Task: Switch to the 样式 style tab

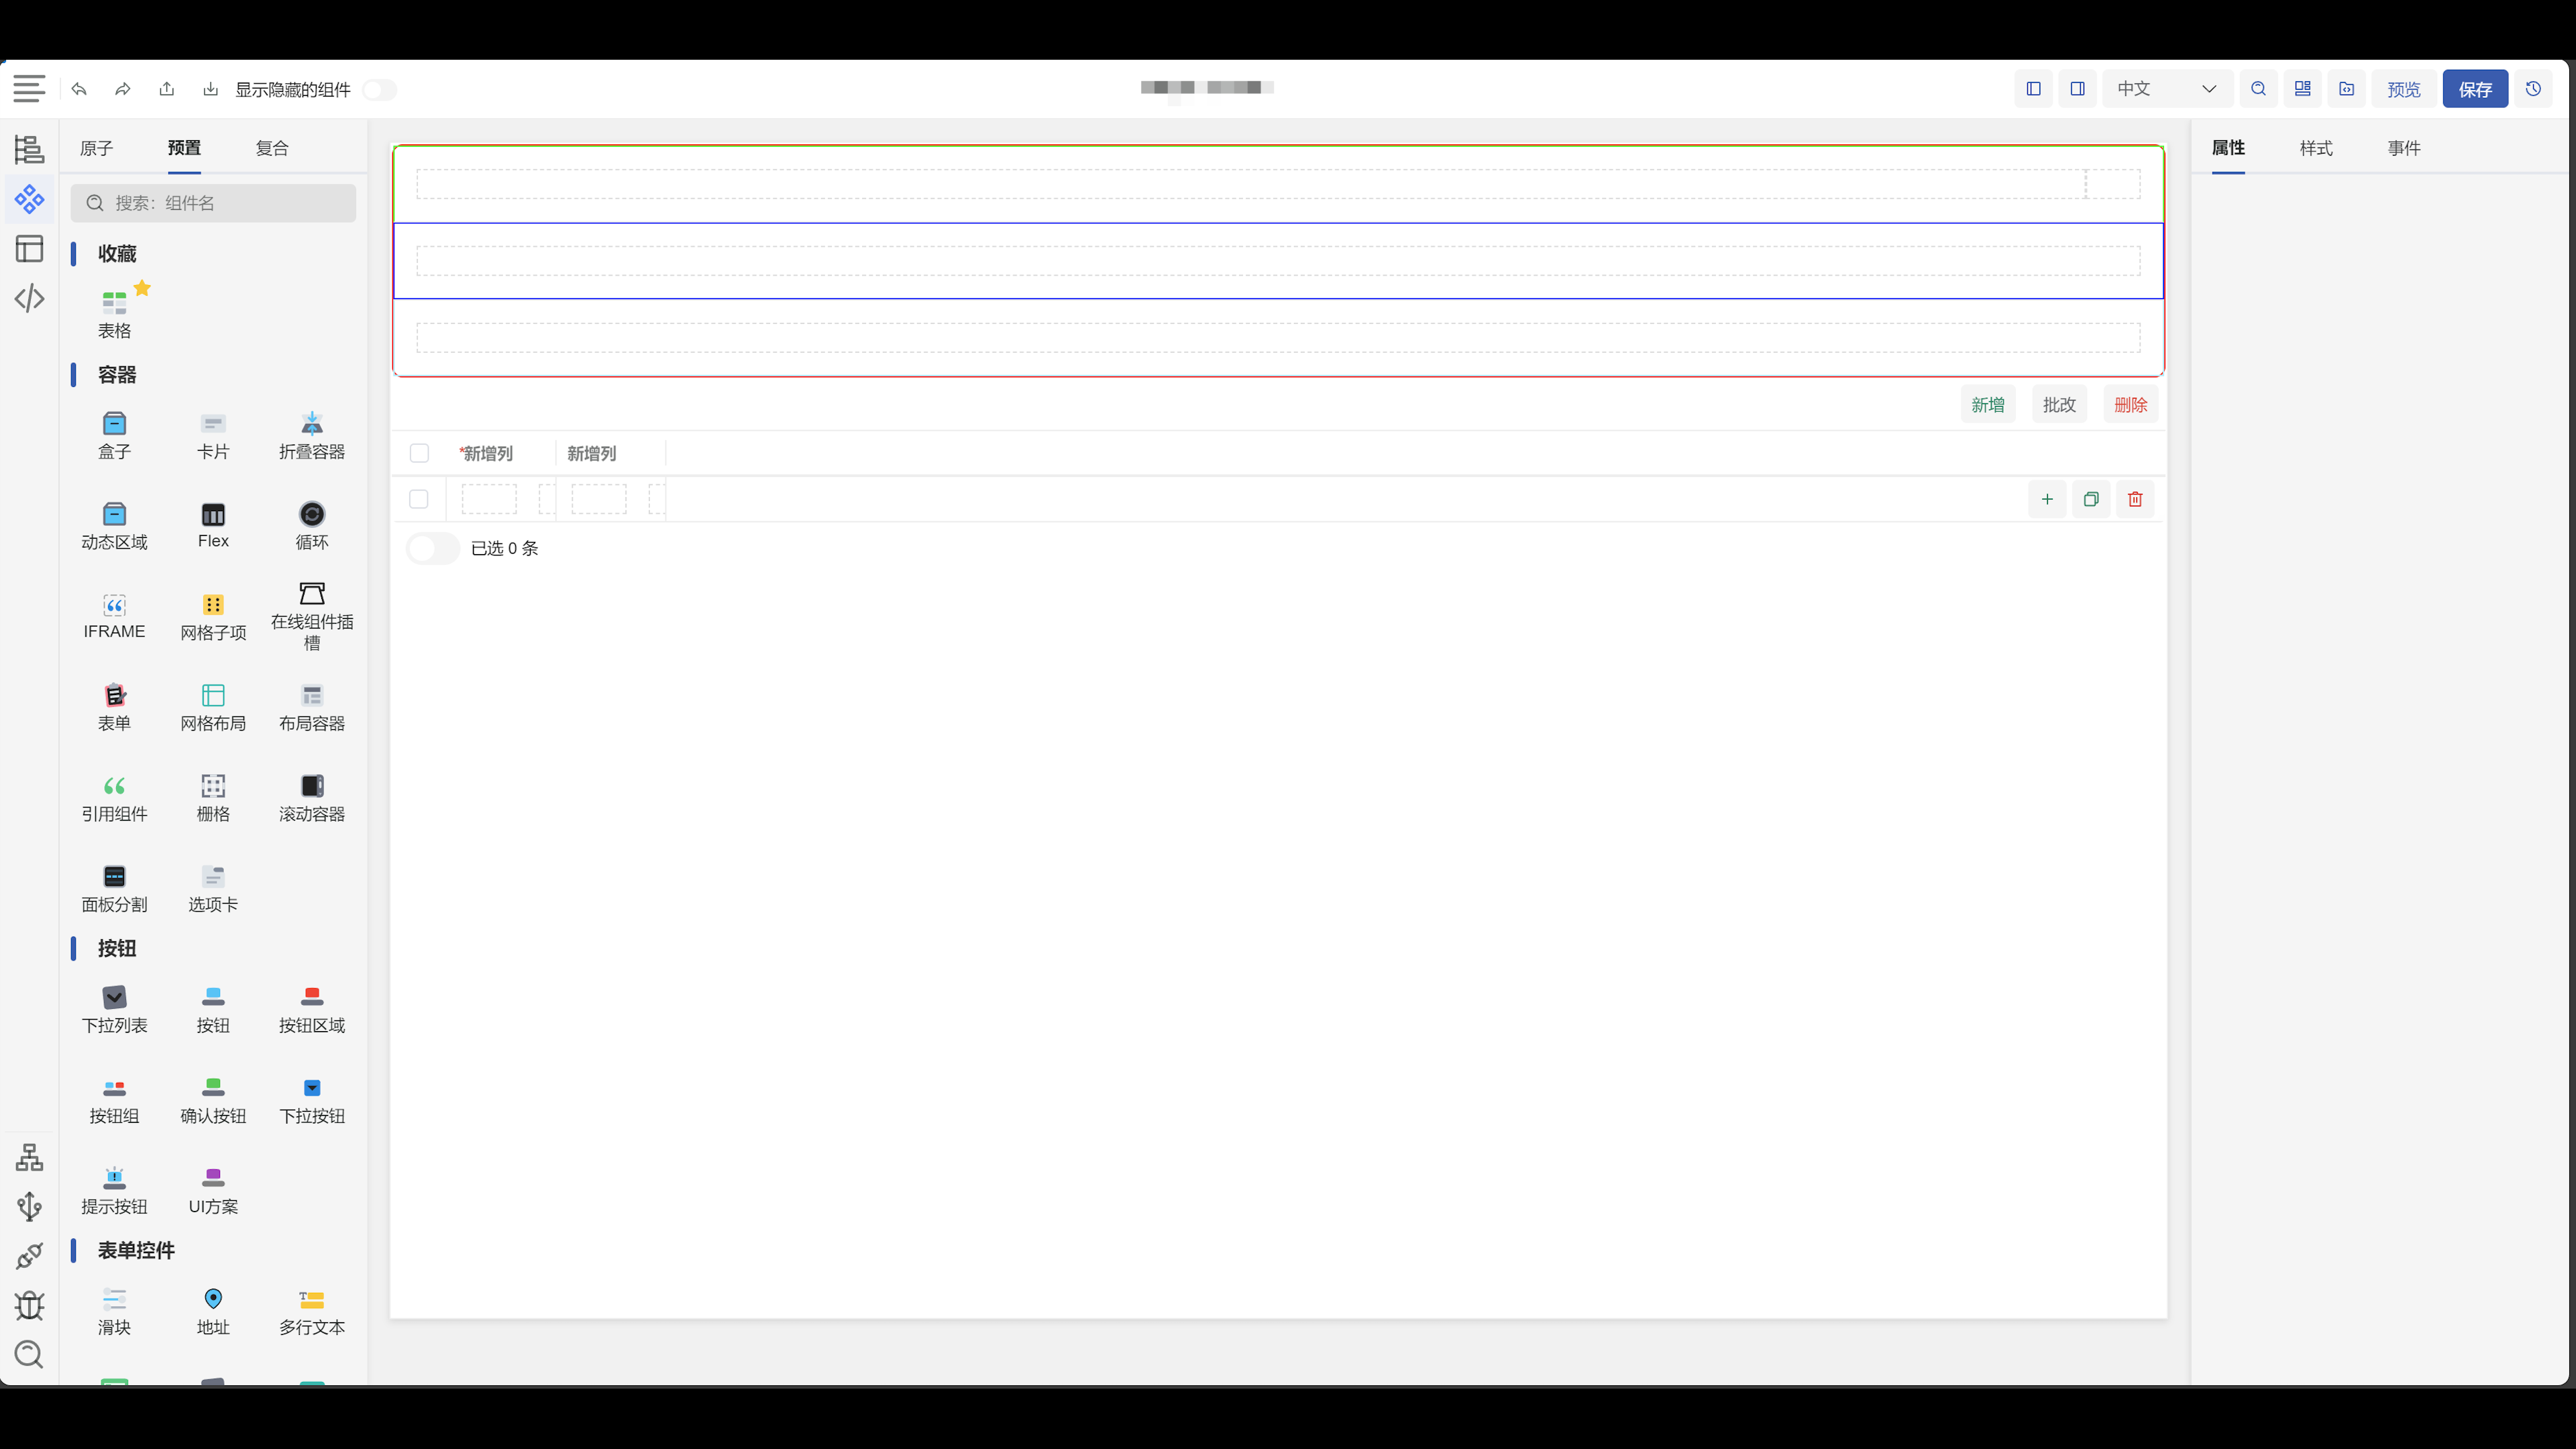Action: coord(2316,147)
